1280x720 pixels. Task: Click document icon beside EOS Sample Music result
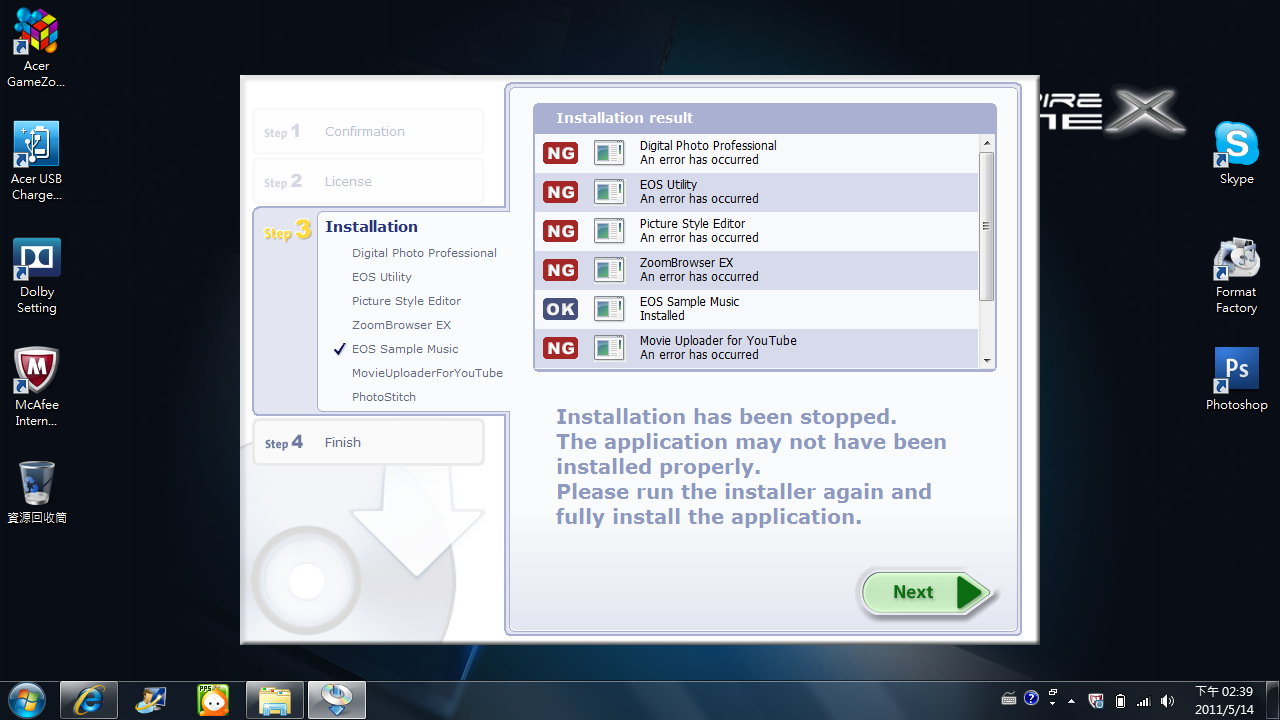609,309
